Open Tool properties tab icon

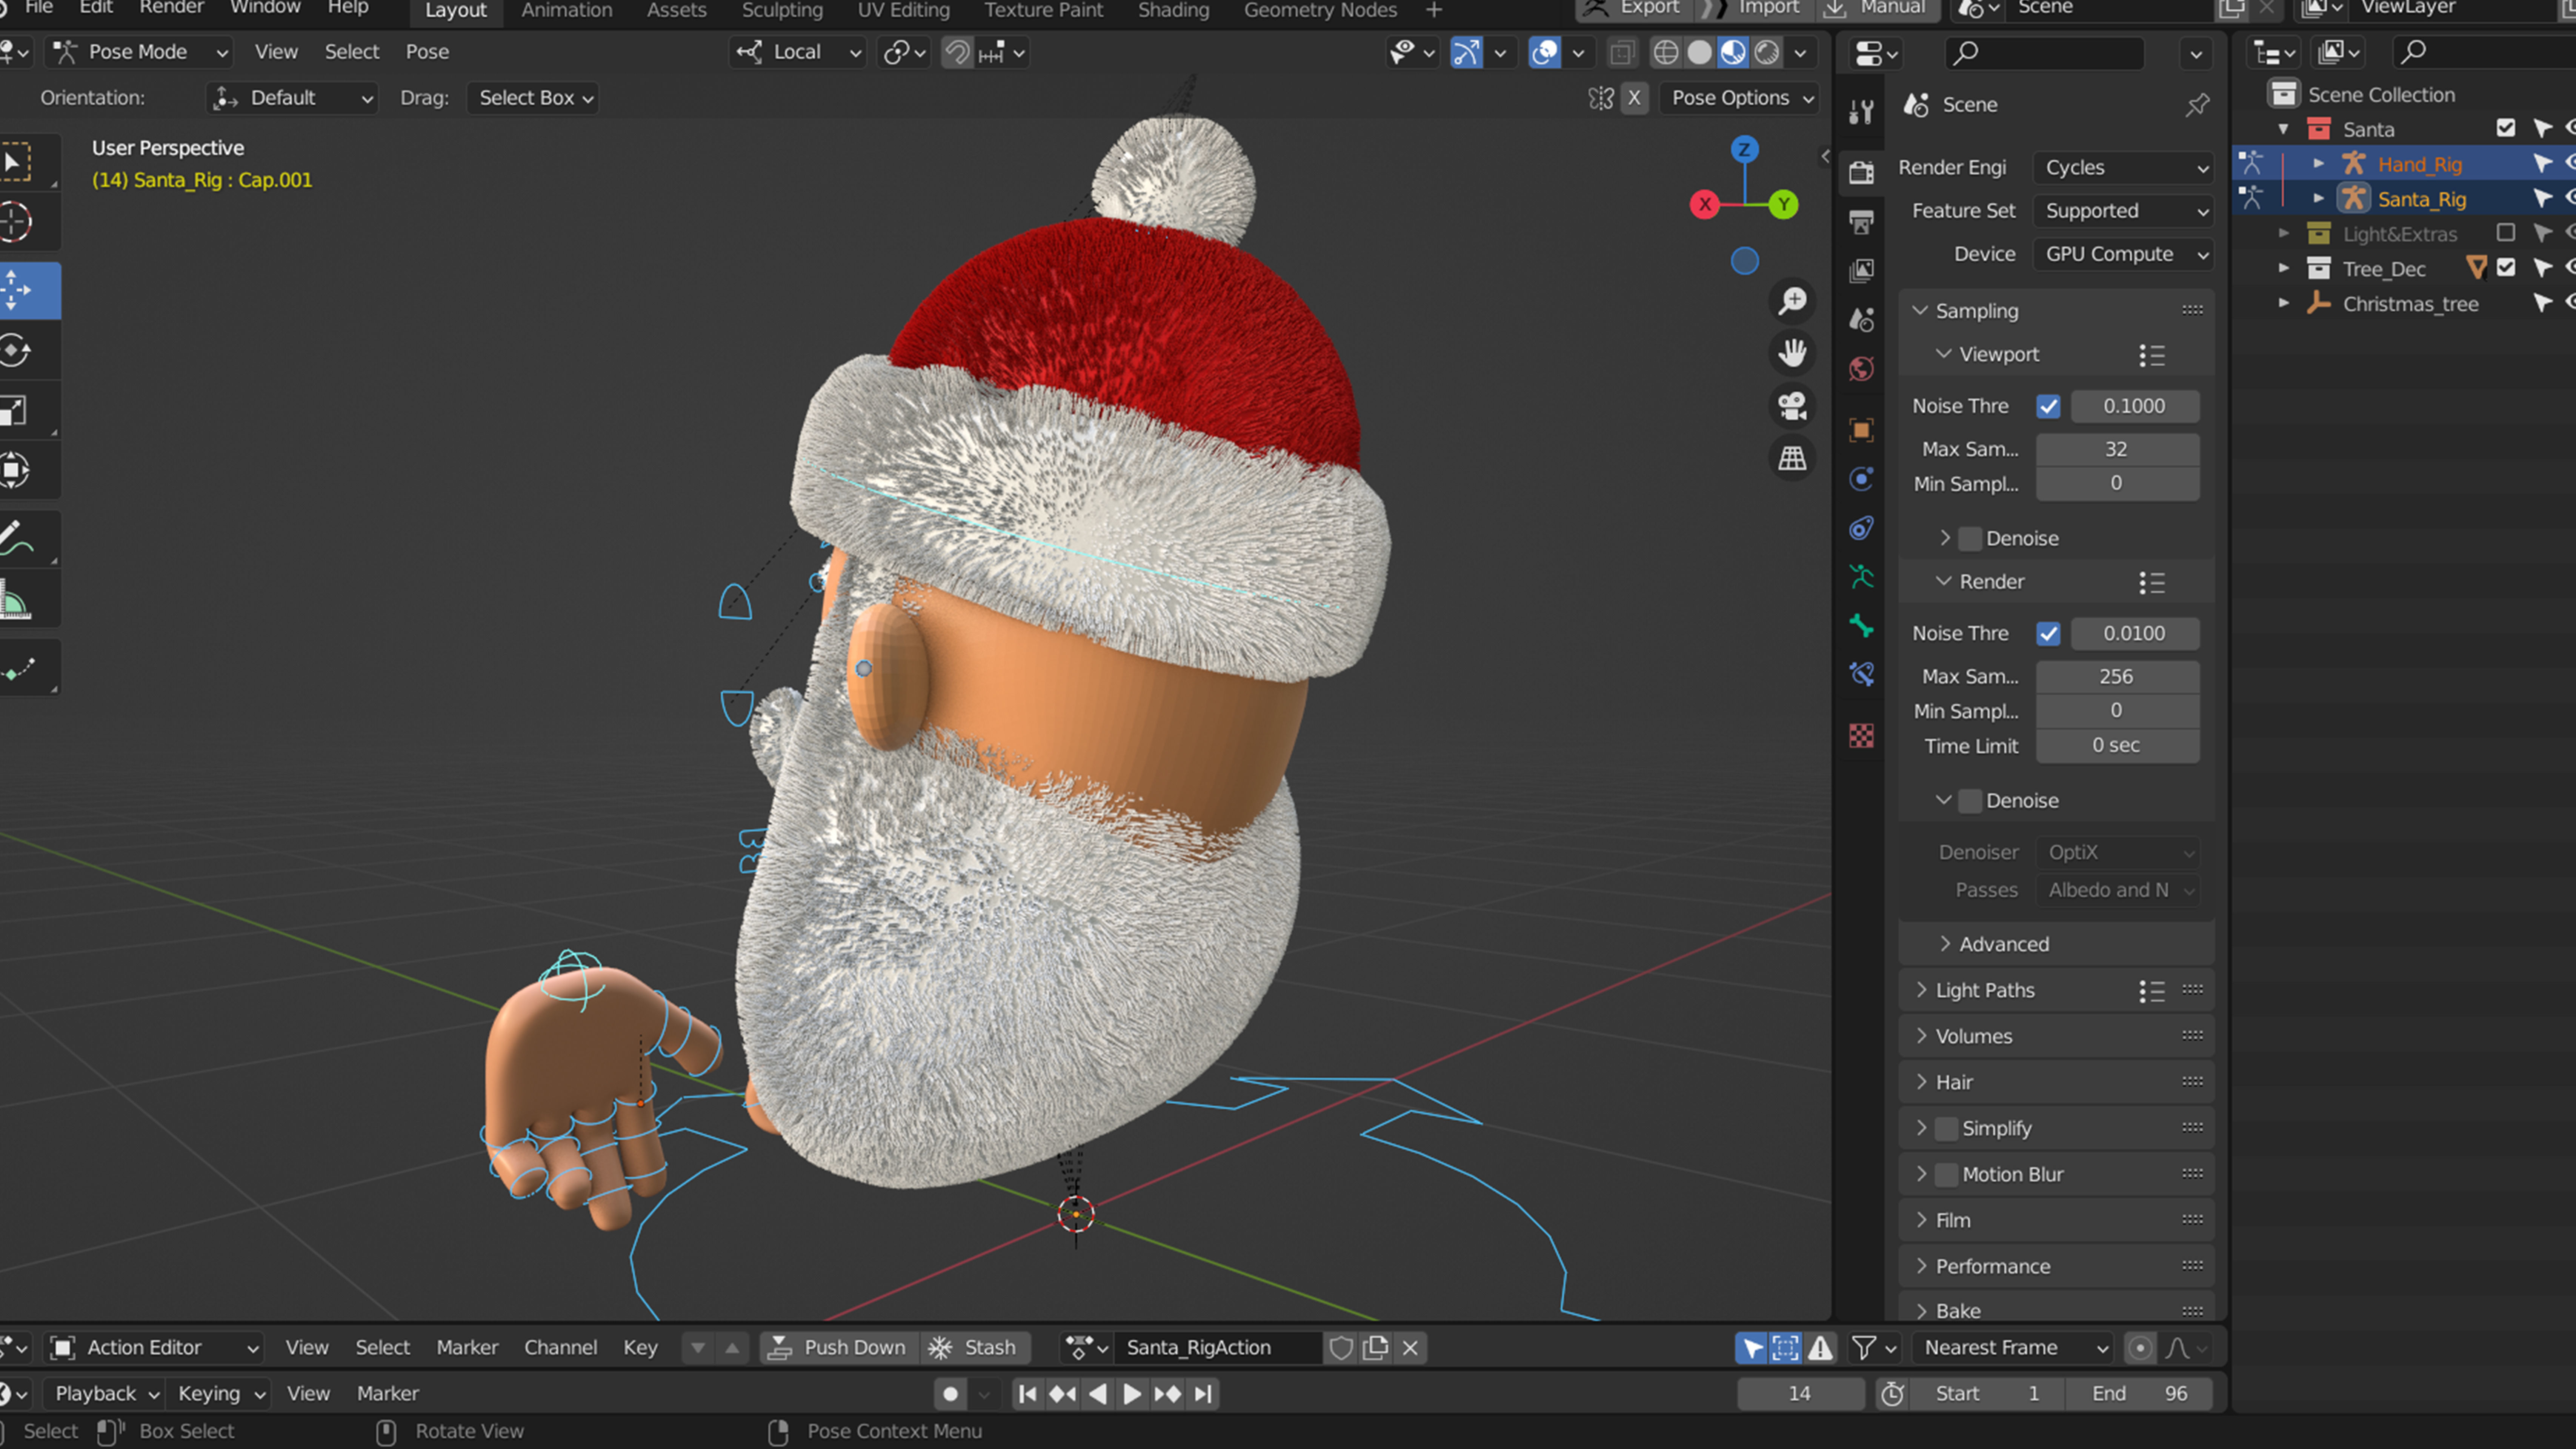(1861, 112)
